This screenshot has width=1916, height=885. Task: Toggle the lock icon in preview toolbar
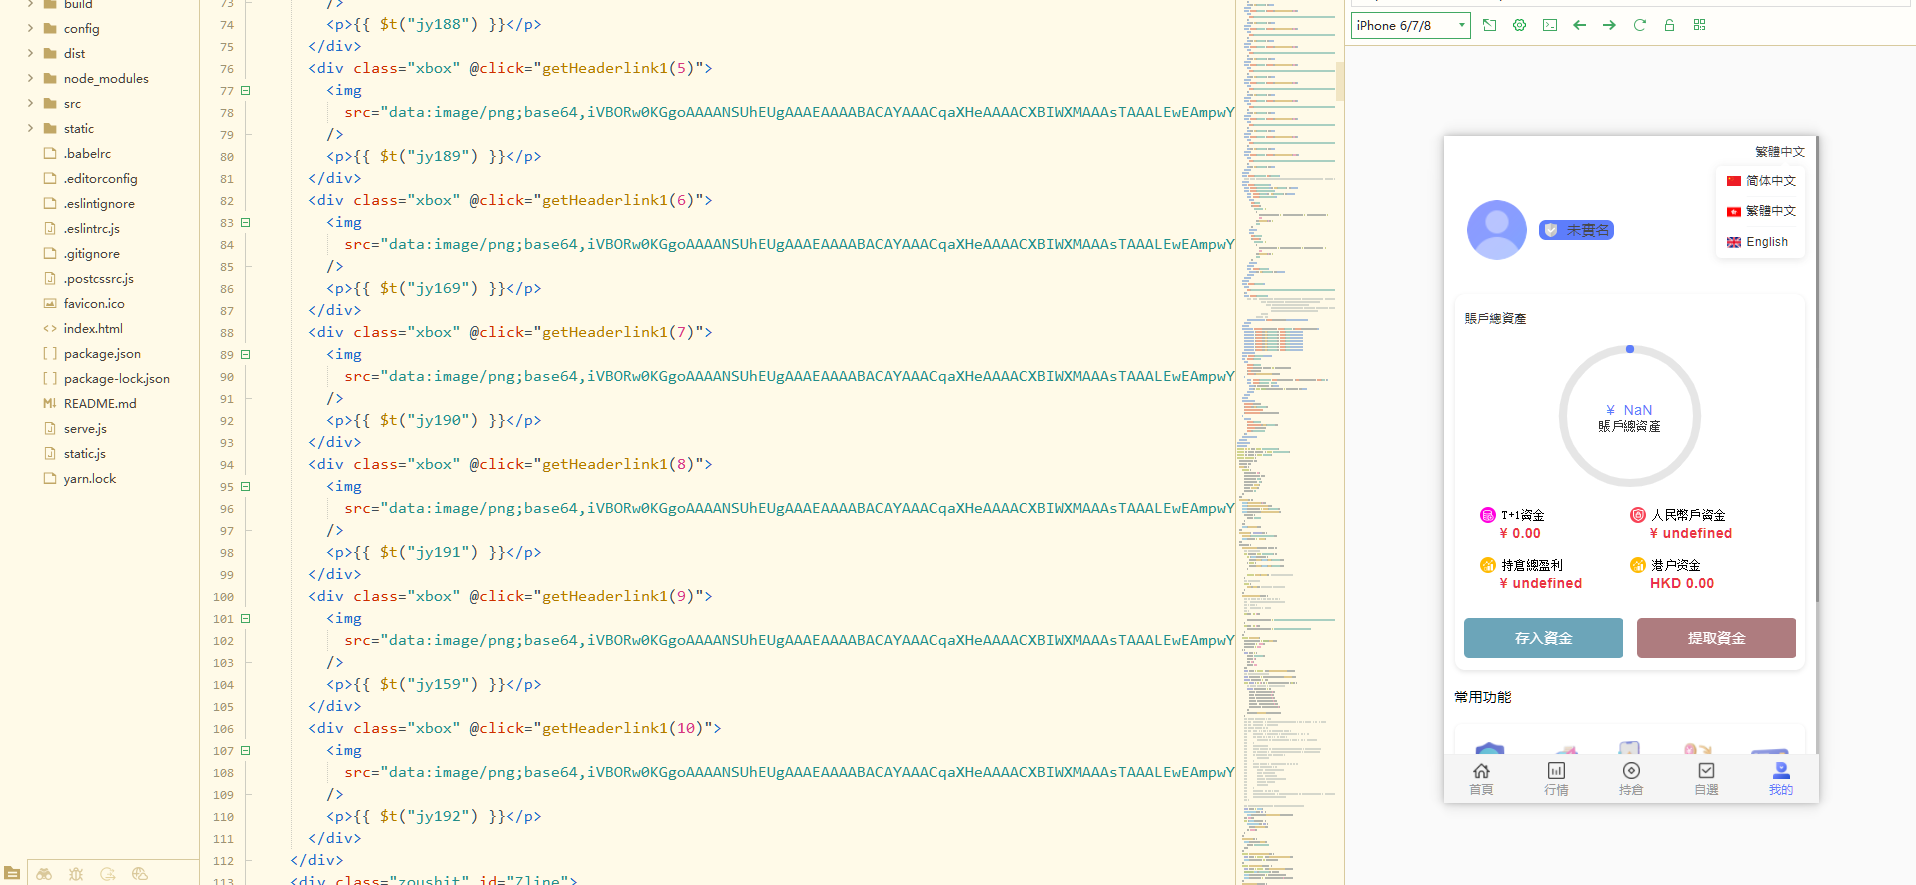click(1669, 25)
